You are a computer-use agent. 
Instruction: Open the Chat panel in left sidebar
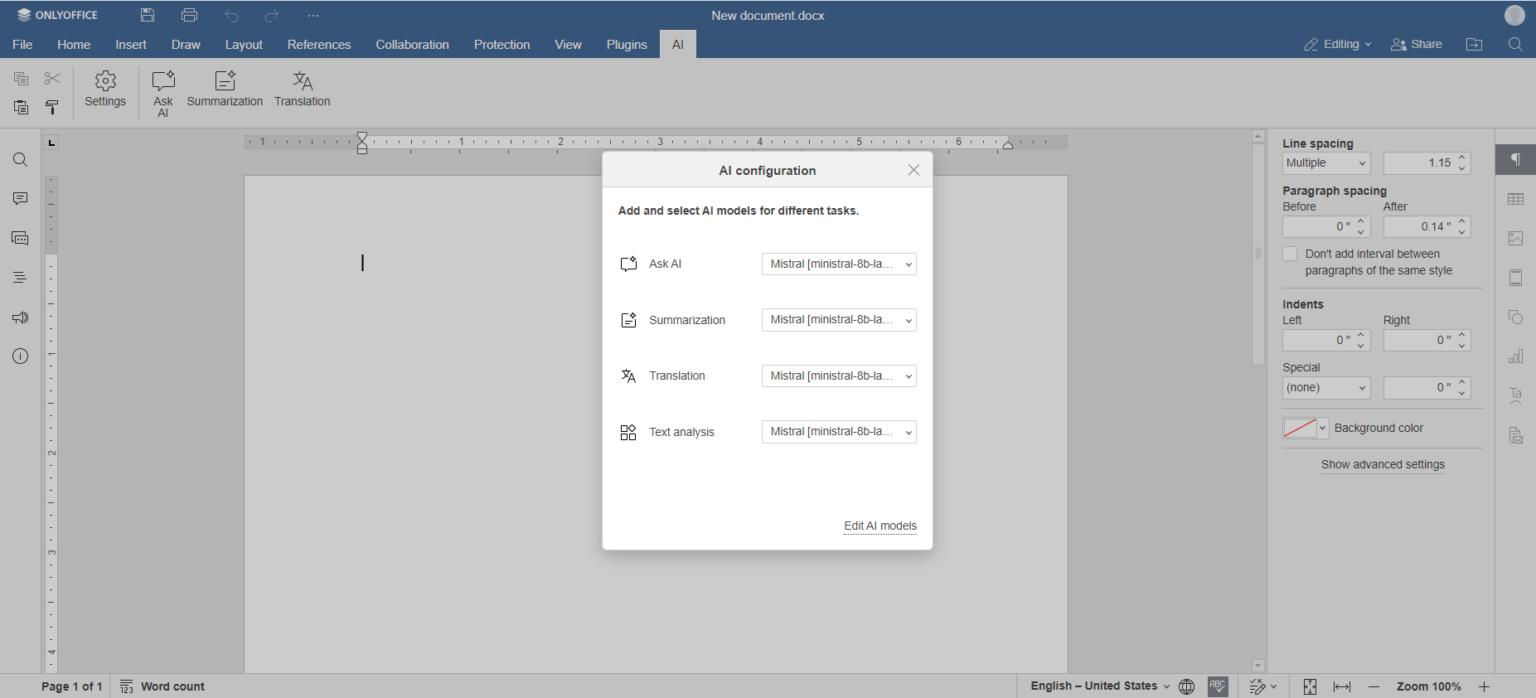19,238
